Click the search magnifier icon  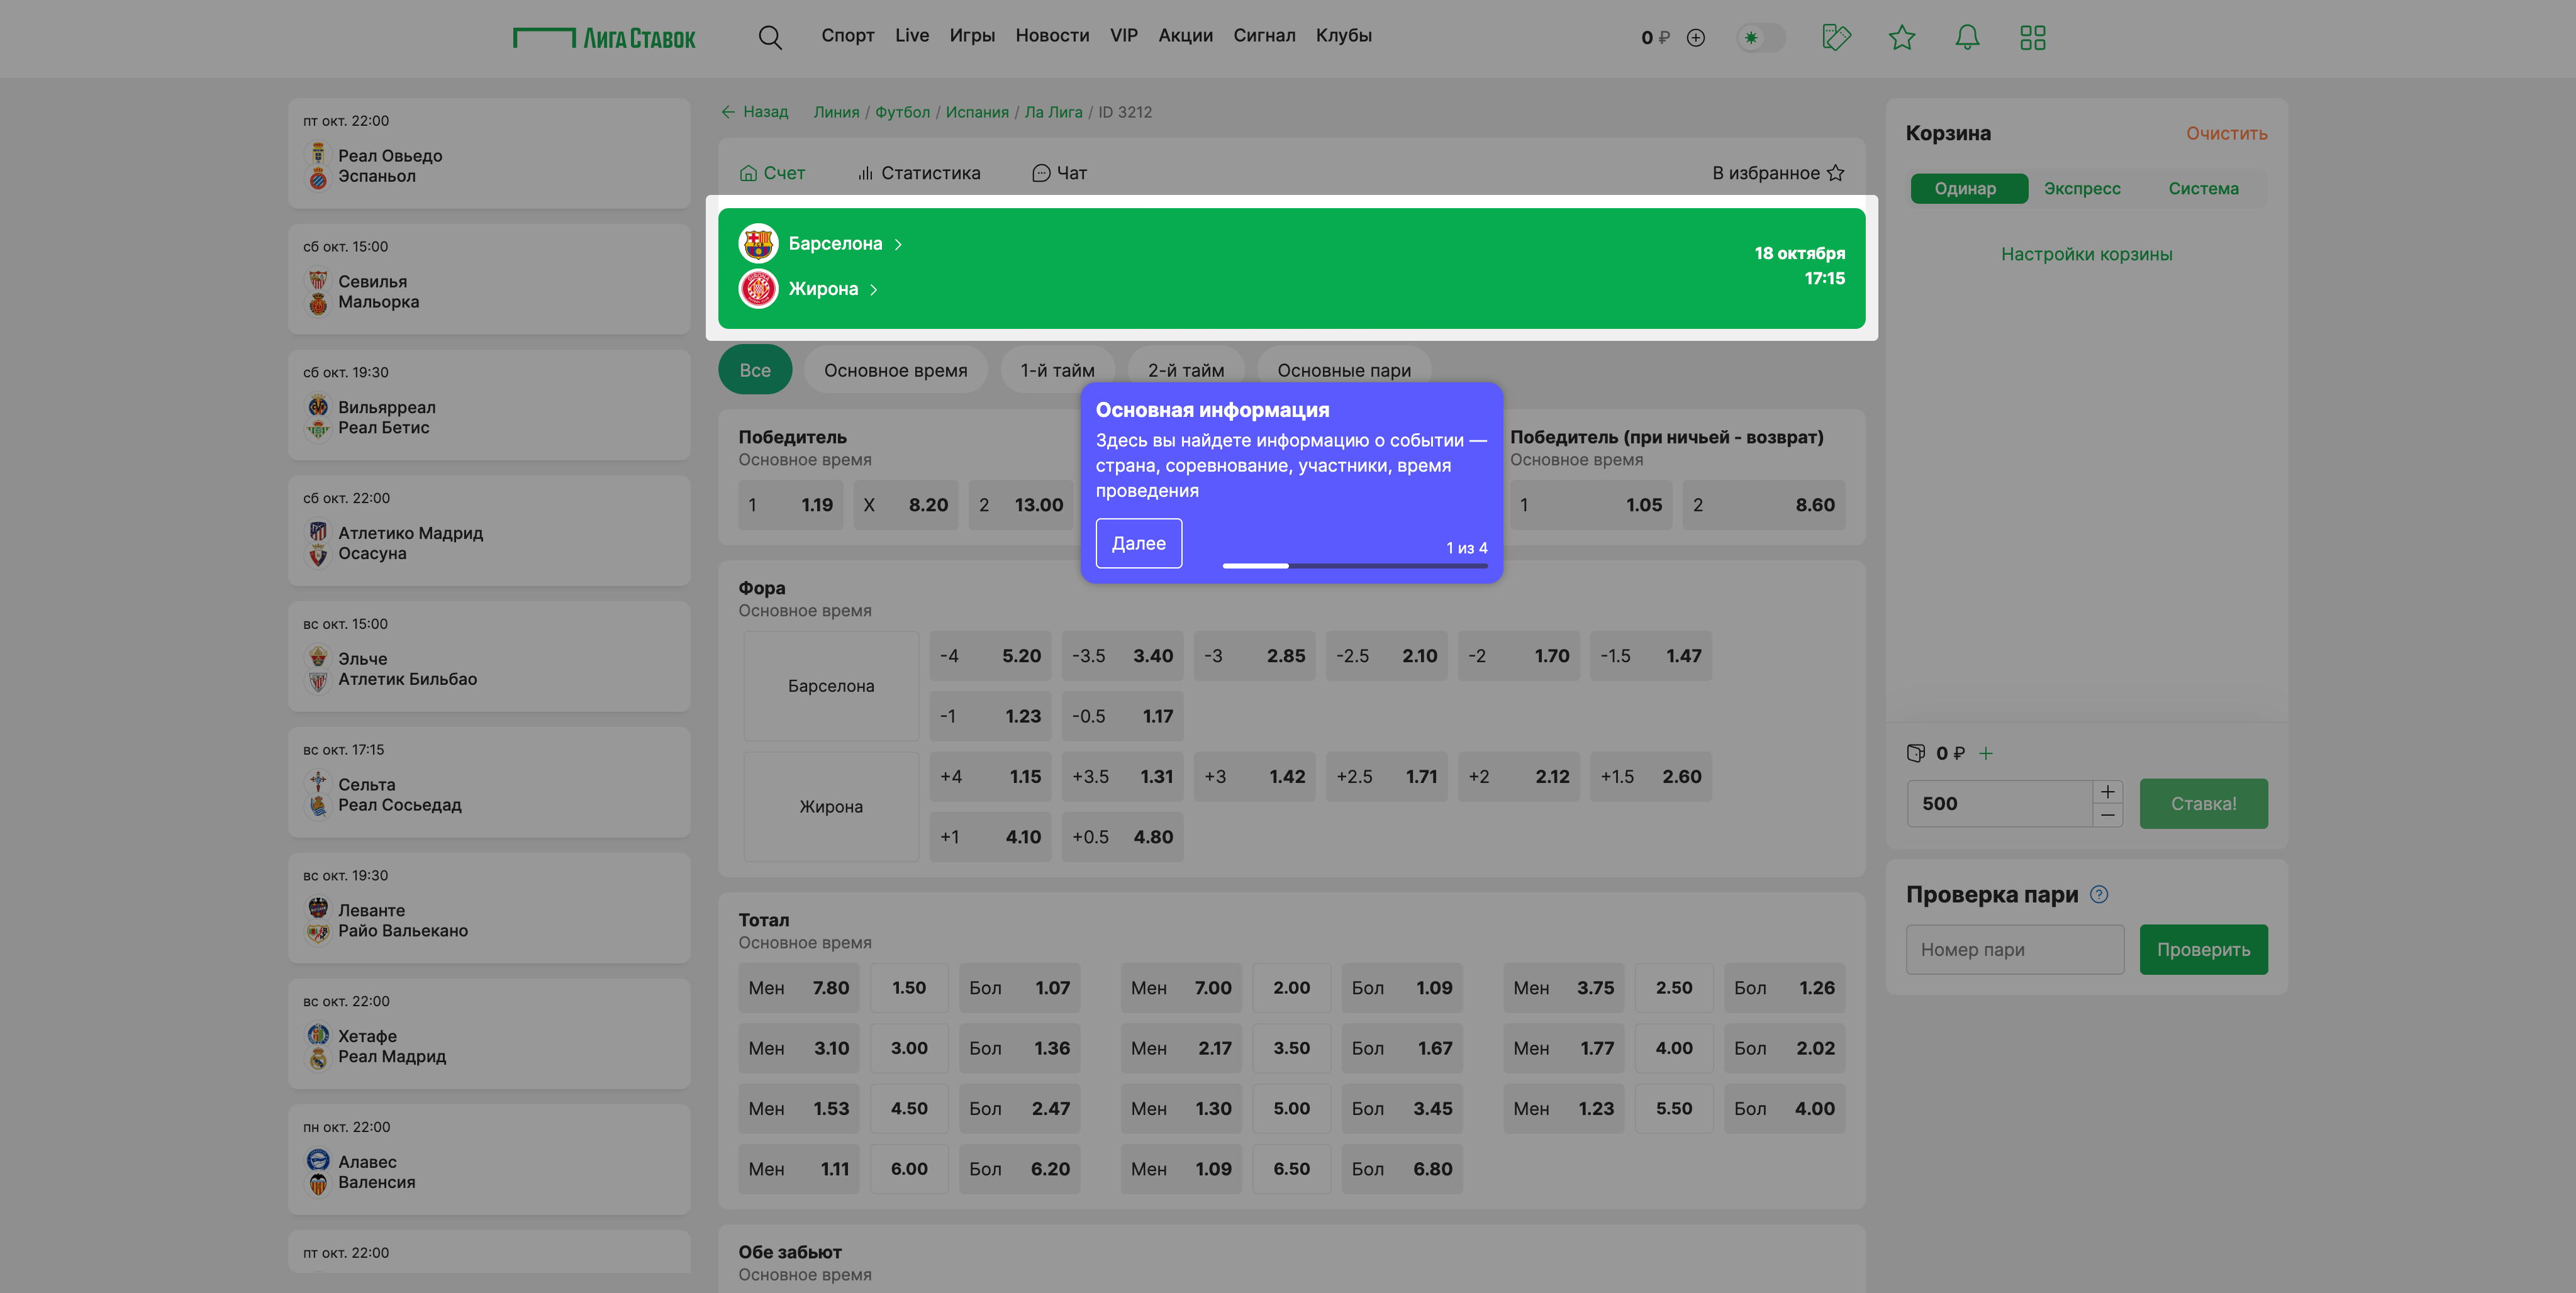tap(769, 37)
